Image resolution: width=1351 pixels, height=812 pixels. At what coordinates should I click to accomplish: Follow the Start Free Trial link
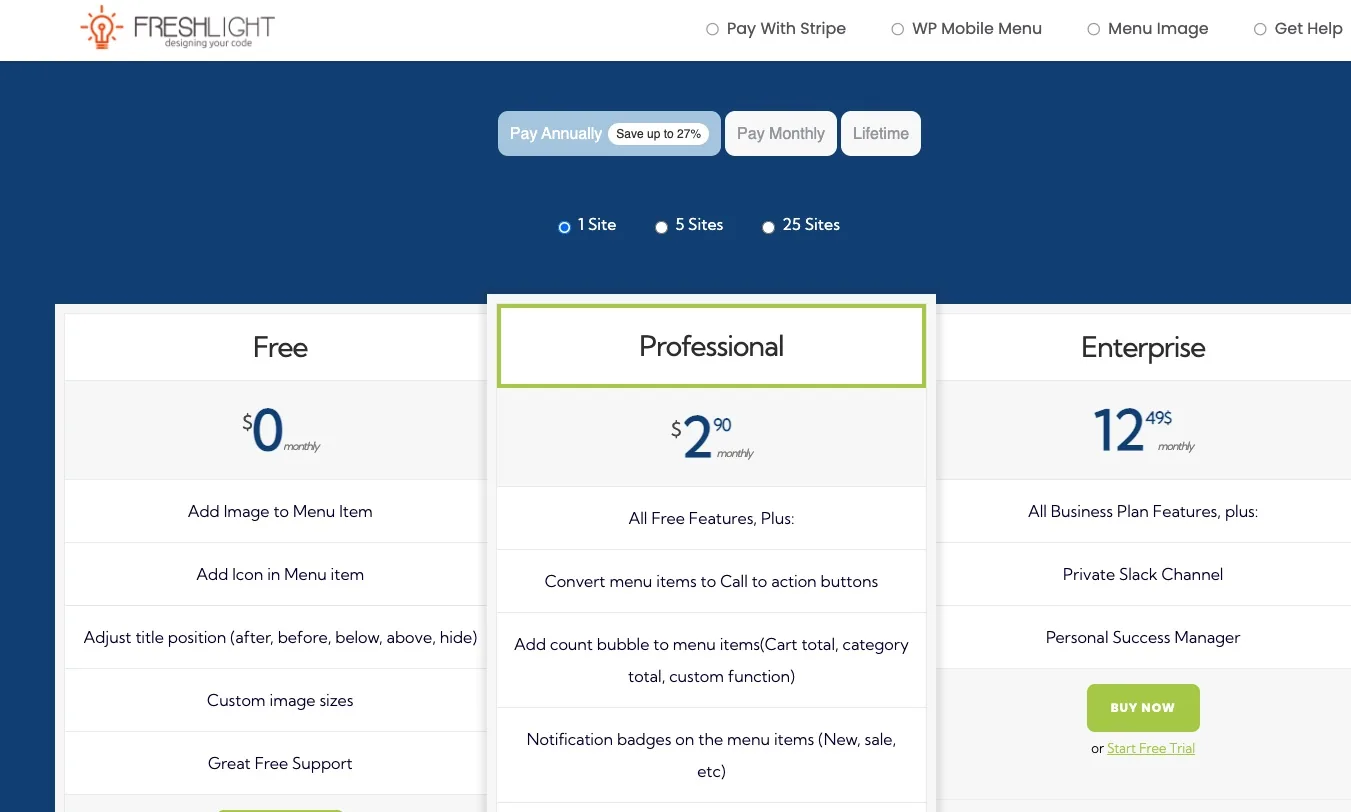(x=1151, y=748)
